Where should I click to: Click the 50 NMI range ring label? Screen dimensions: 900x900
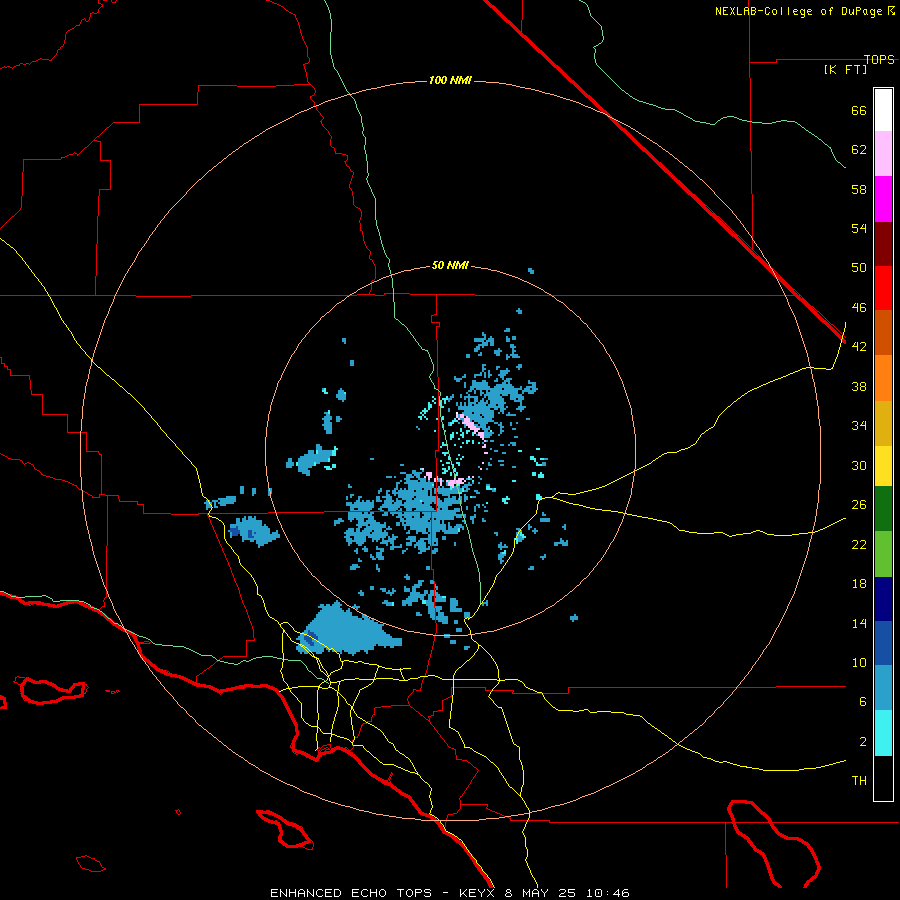click(450, 265)
